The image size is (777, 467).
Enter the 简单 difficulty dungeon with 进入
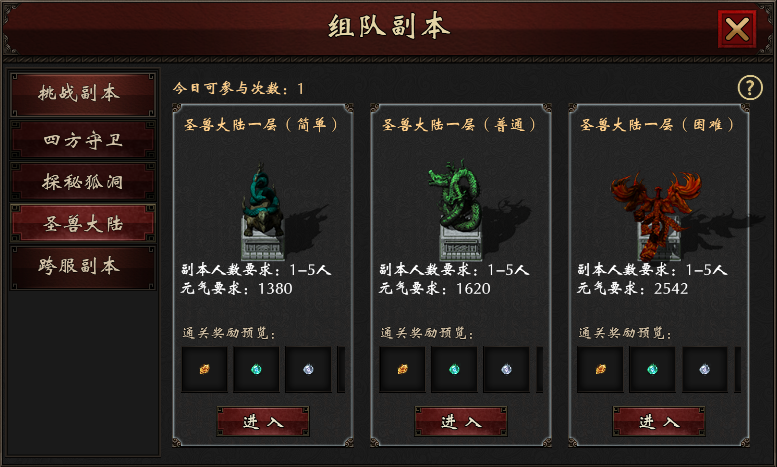click(x=263, y=421)
